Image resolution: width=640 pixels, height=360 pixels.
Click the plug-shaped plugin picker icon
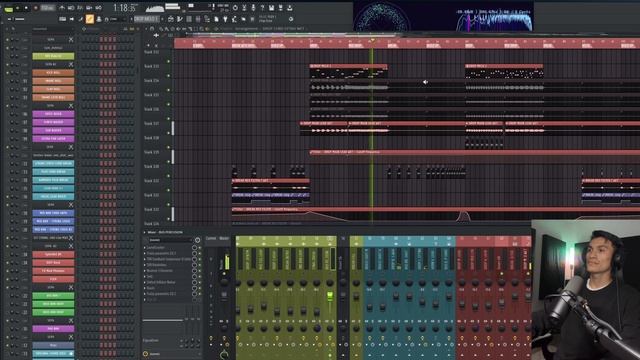click(225, 19)
